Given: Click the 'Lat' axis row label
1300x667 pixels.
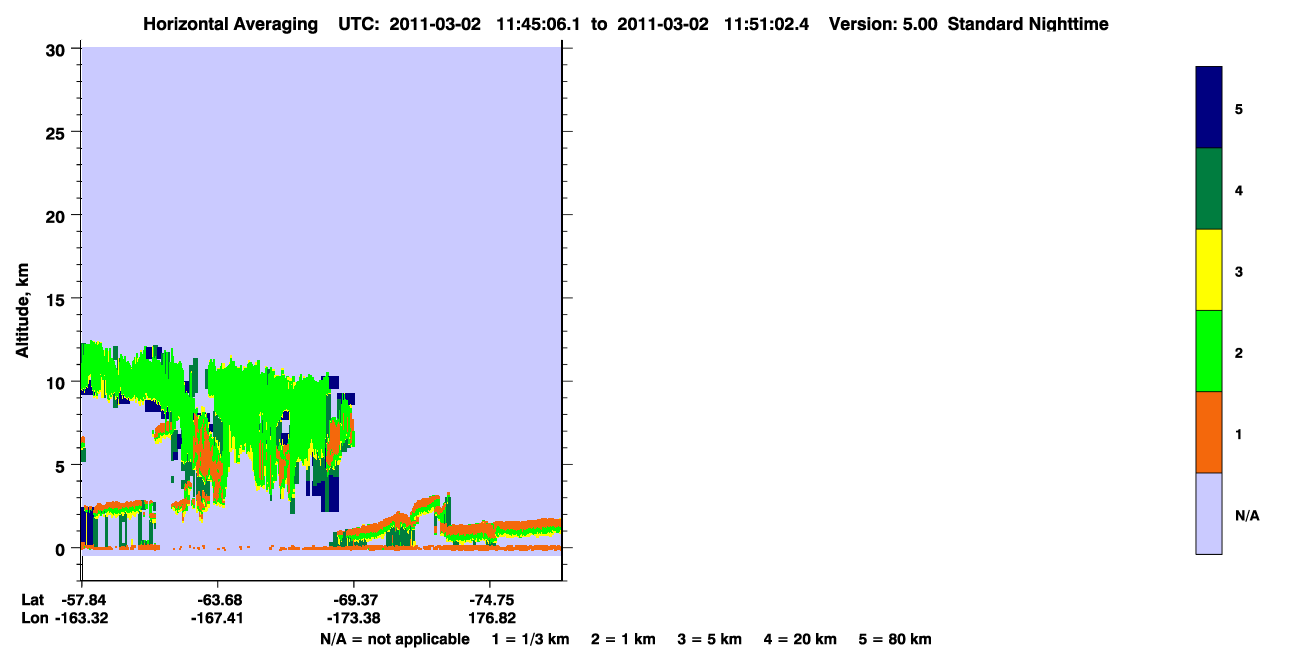Looking at the screenshot, I should coord(33,600).
